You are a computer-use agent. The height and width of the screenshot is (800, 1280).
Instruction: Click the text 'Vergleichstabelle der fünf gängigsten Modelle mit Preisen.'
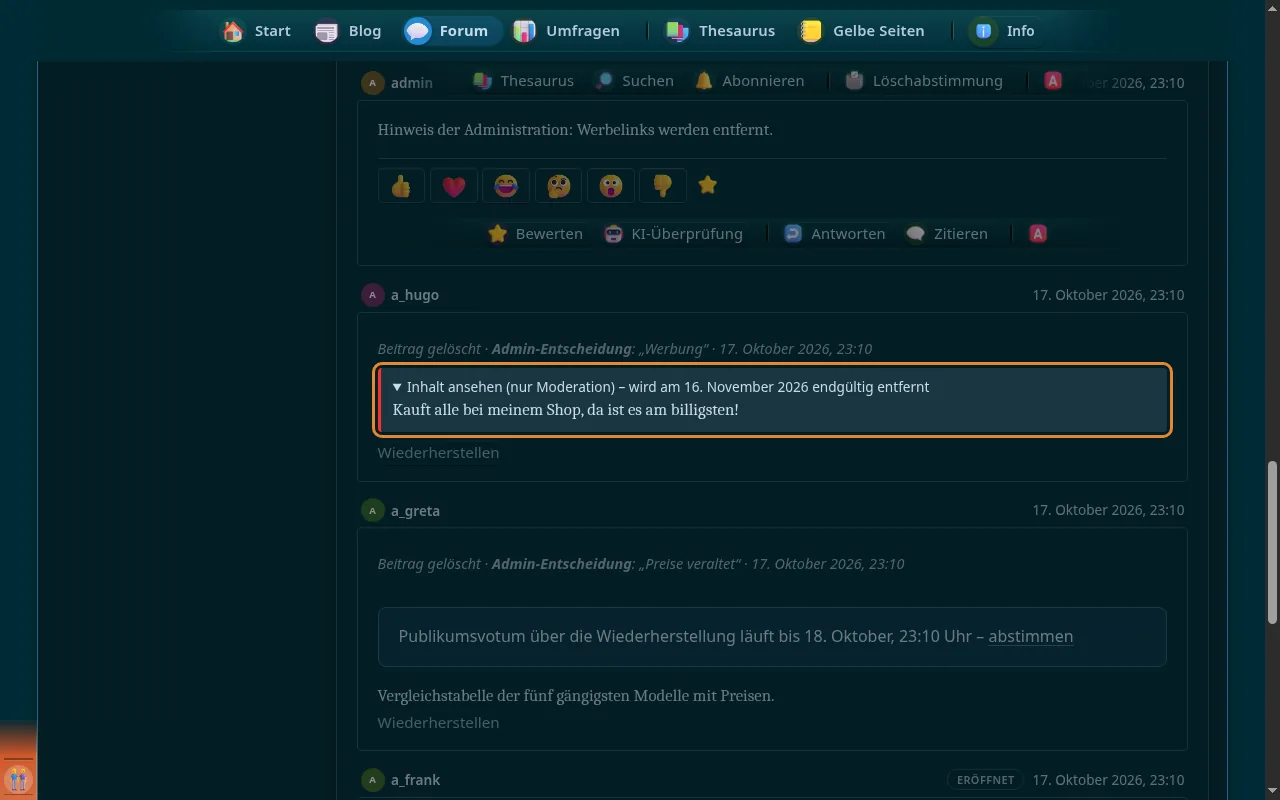[576, 695]
